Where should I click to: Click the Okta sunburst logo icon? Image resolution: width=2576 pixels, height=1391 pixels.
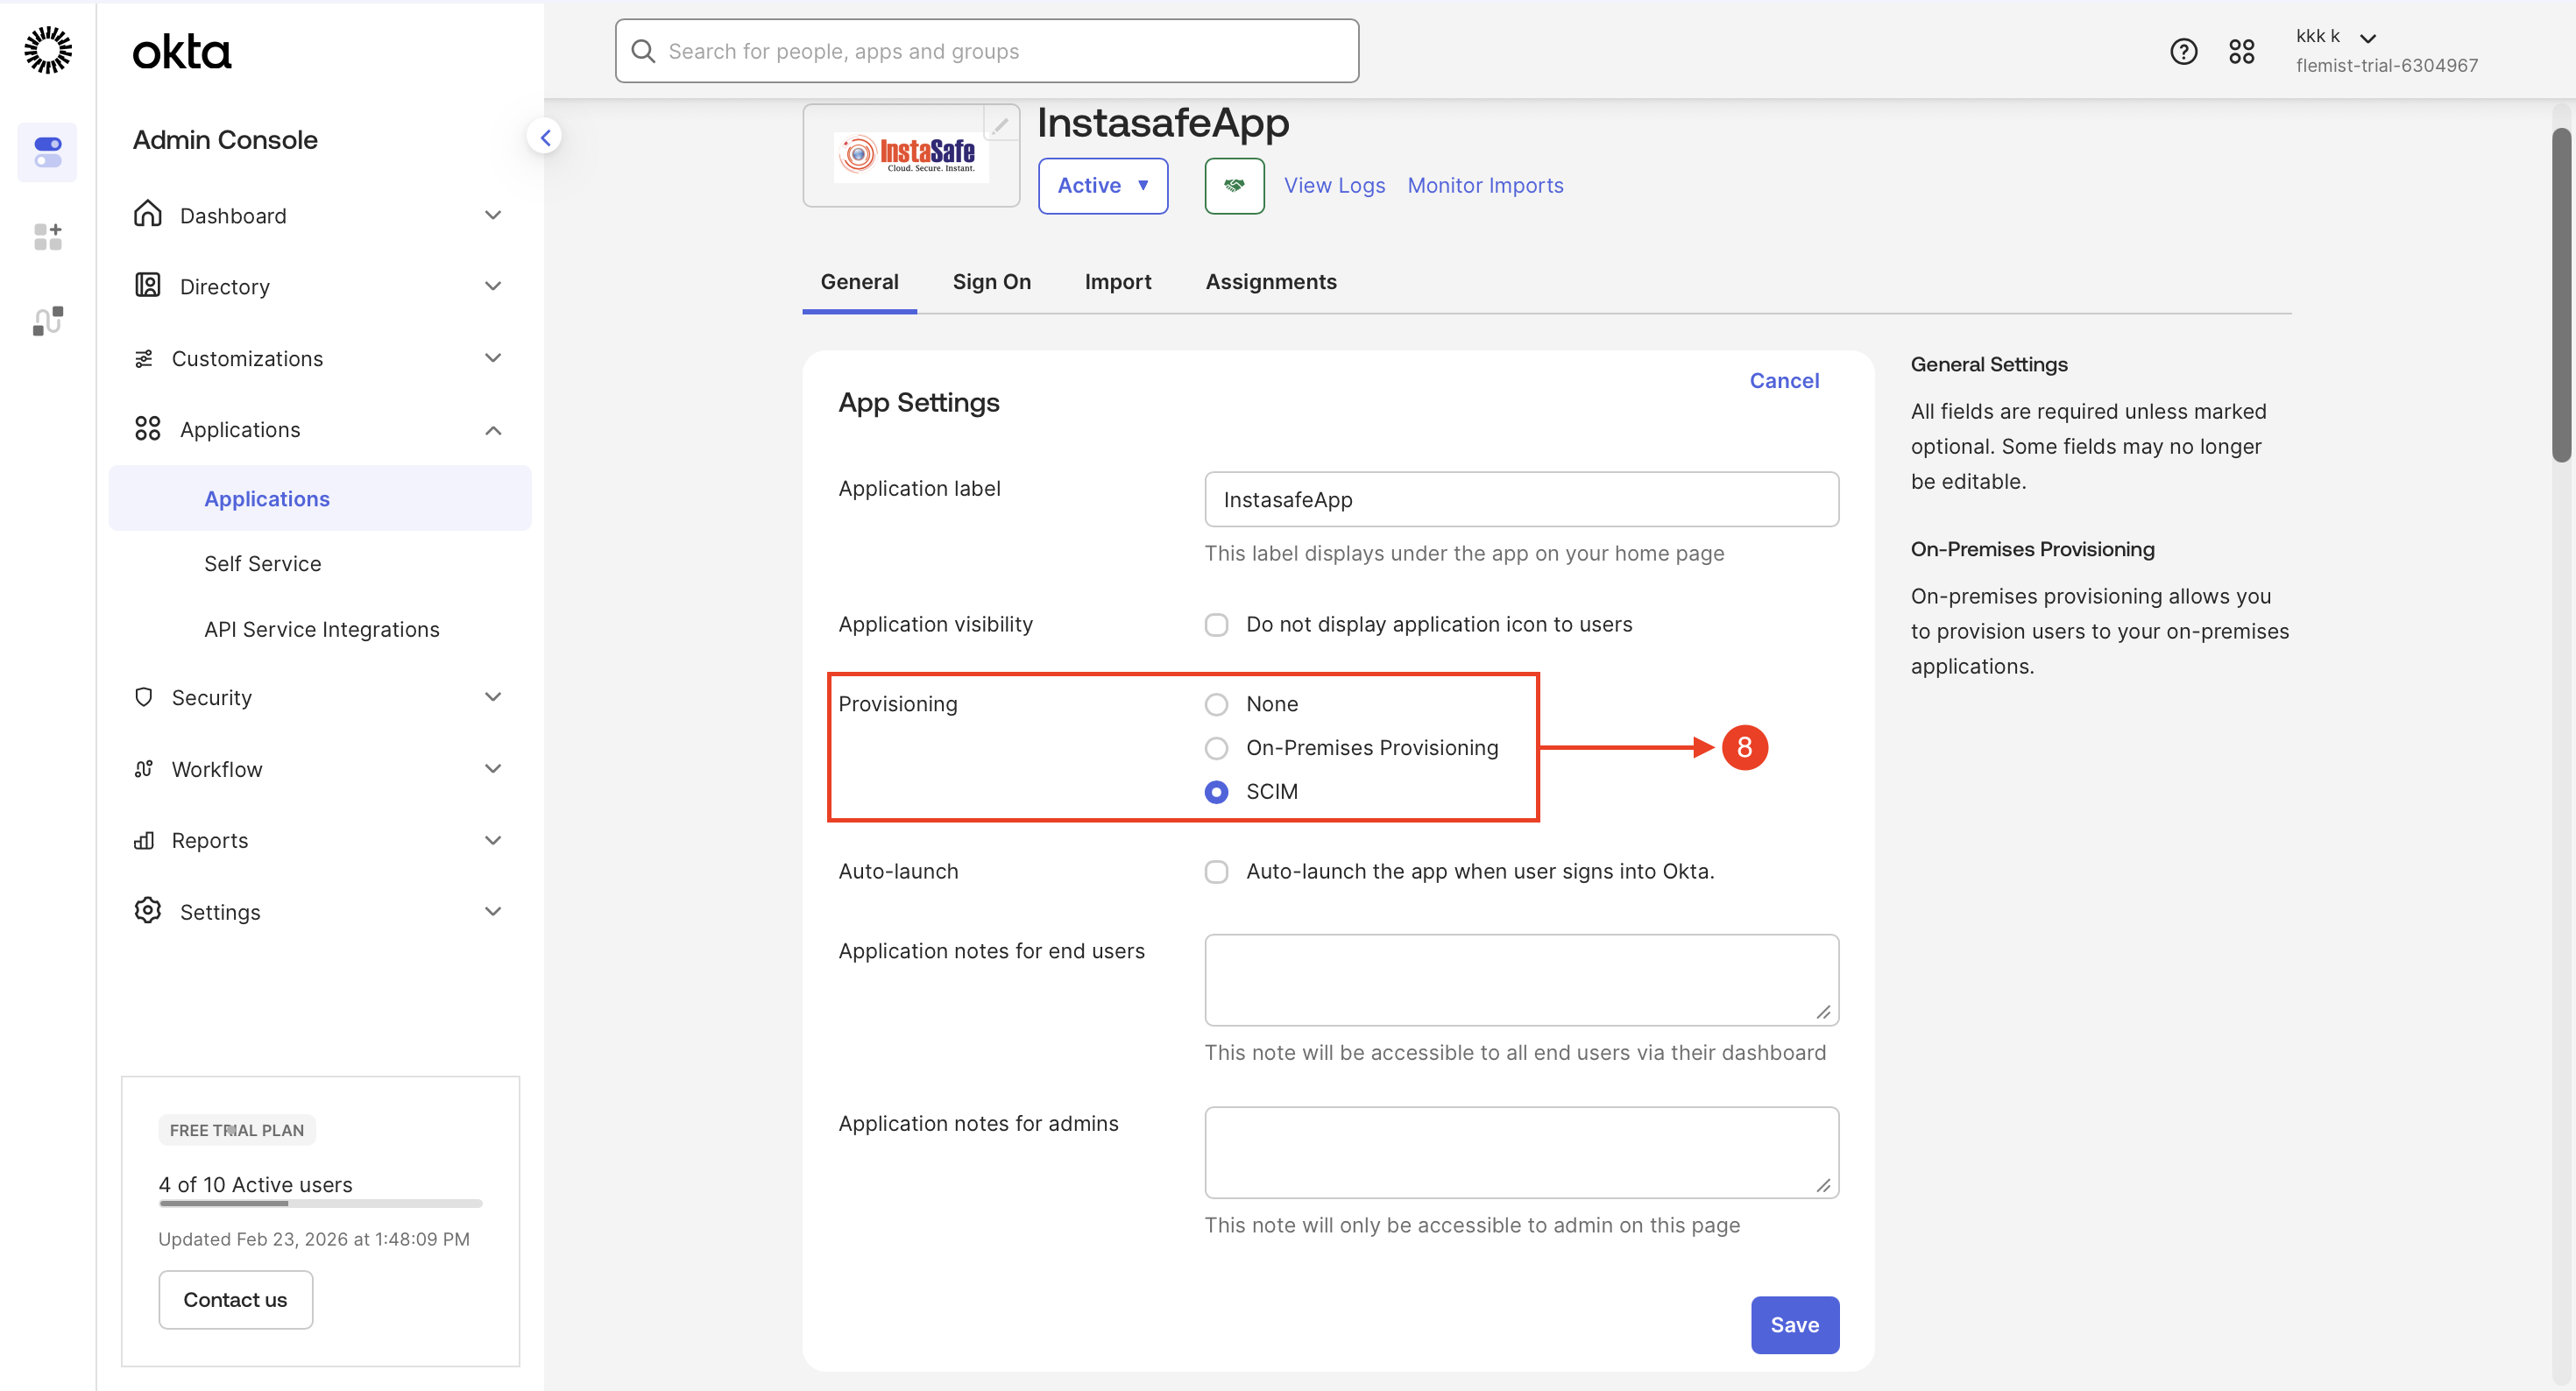pyautogui.click(x=48, y=50)
